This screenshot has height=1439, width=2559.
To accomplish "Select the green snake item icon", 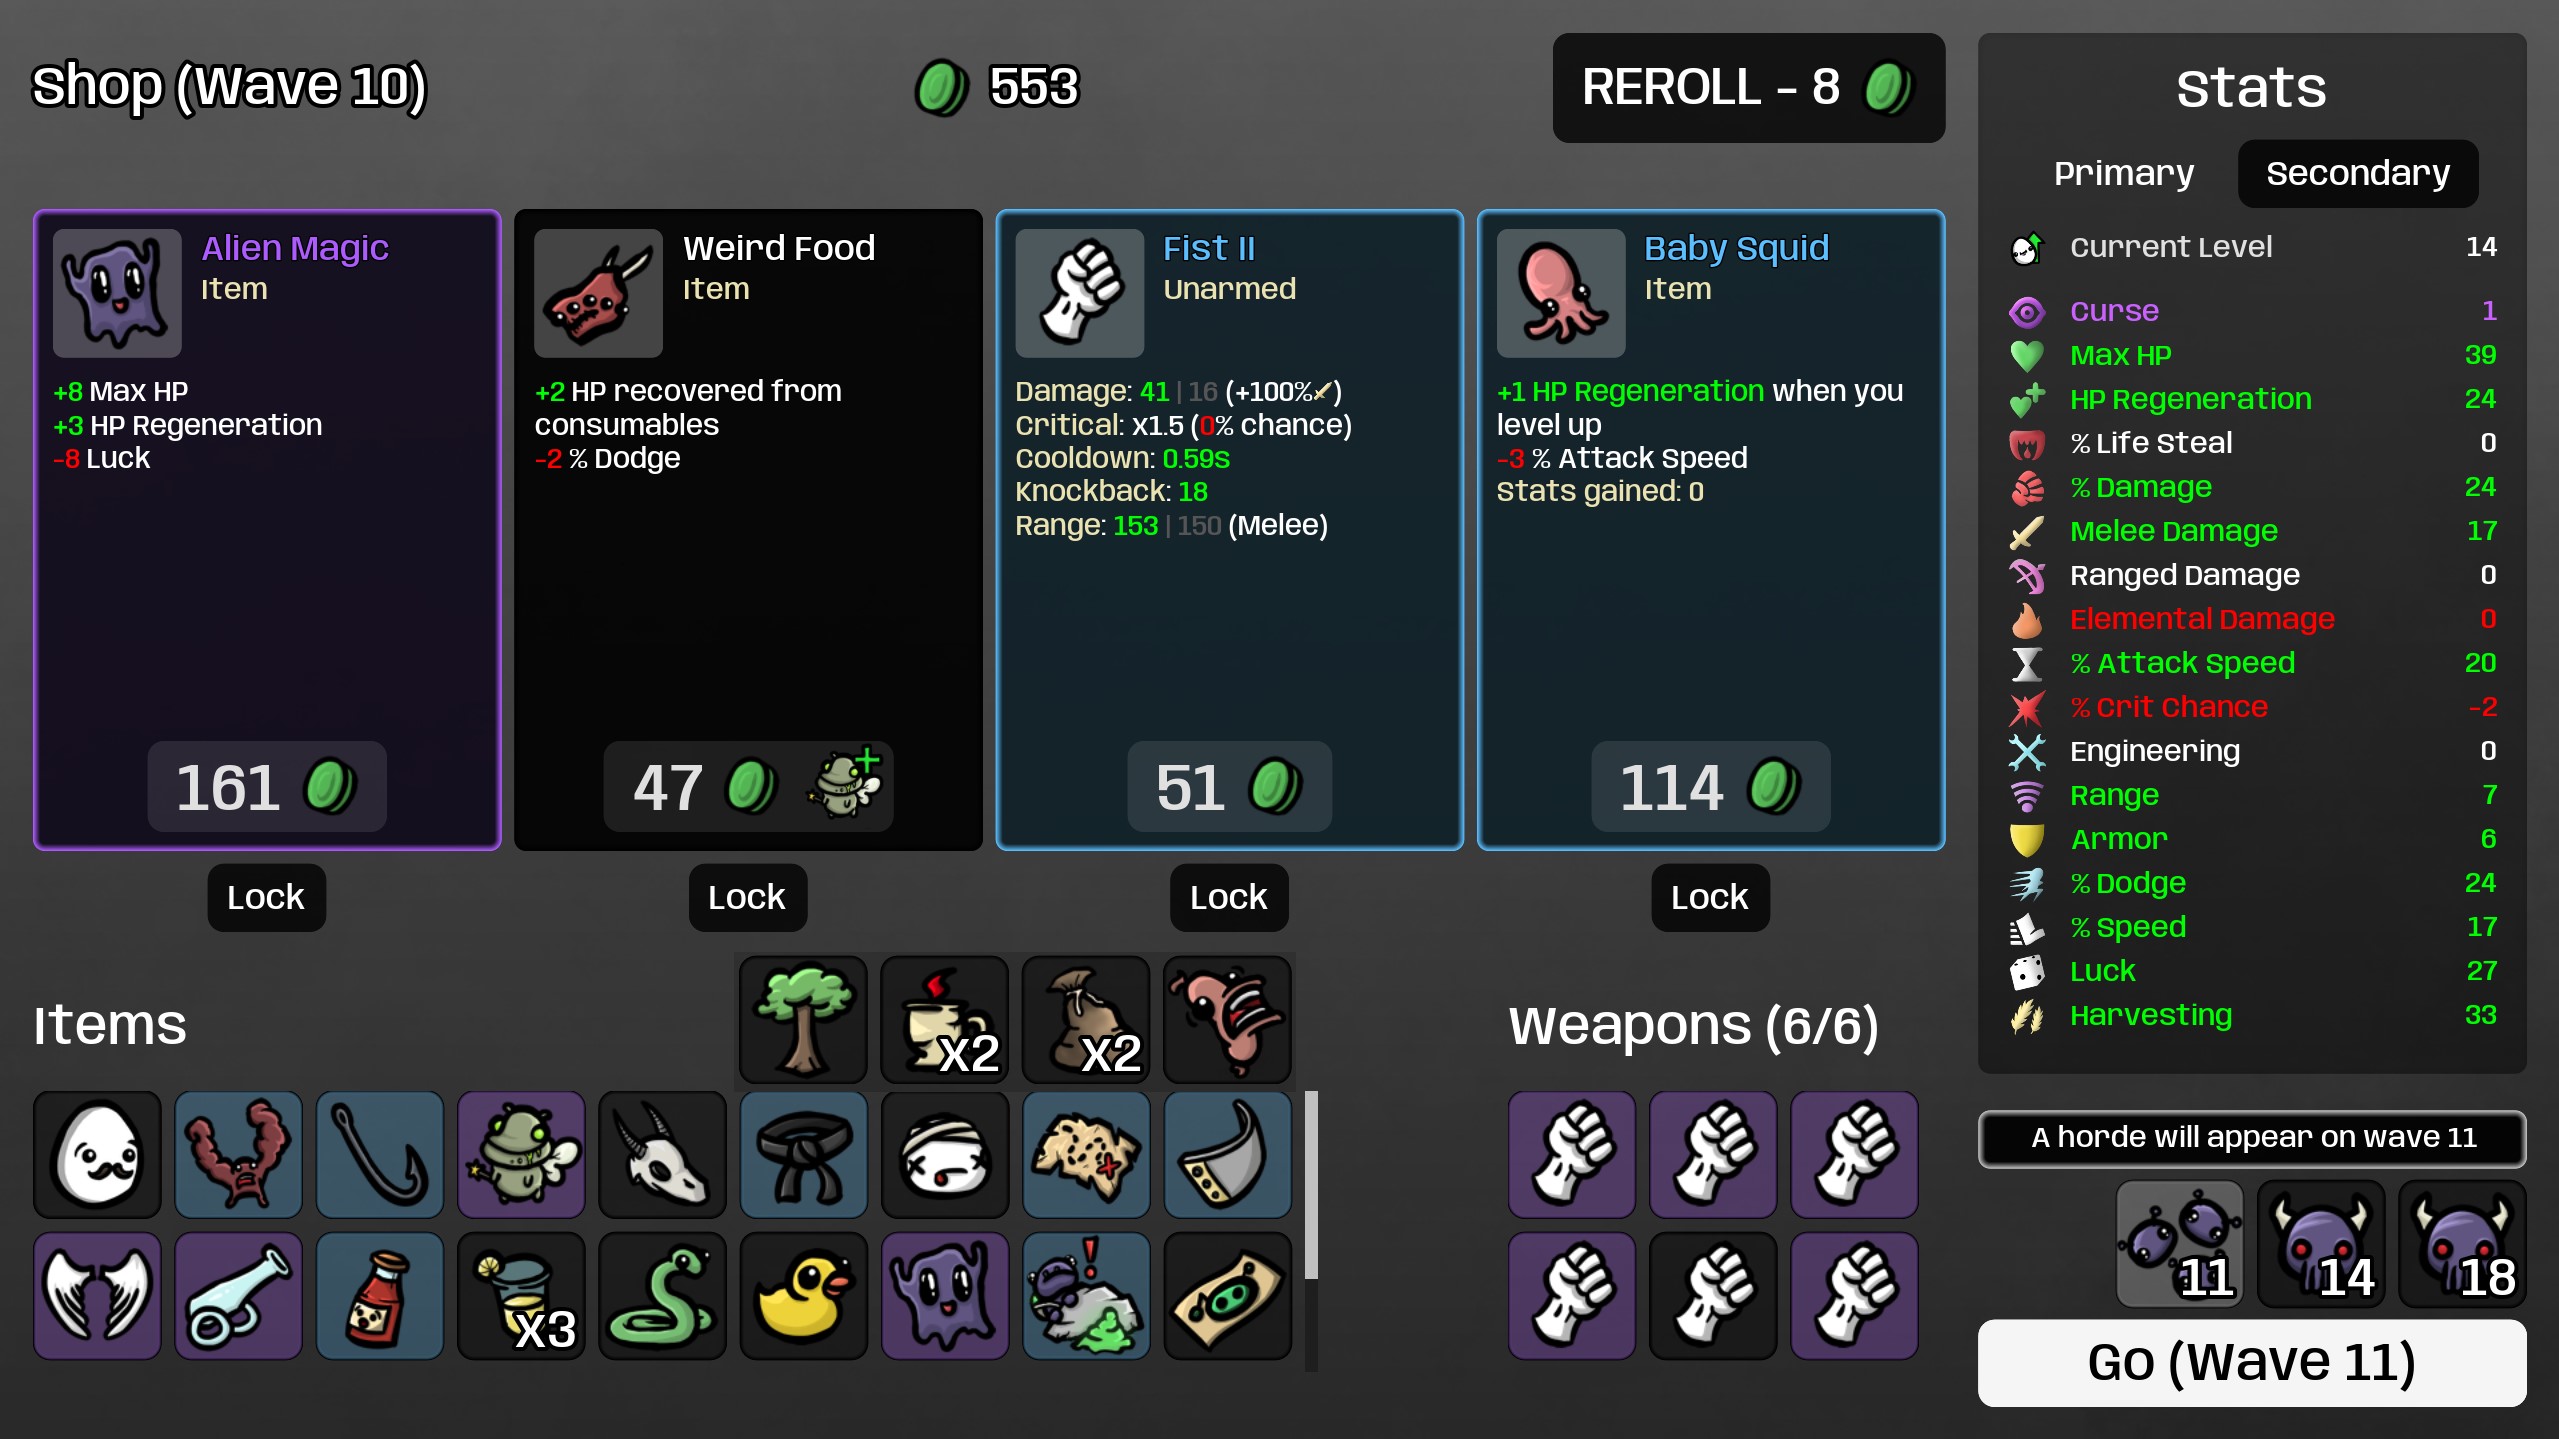I will coord(662,1296).
